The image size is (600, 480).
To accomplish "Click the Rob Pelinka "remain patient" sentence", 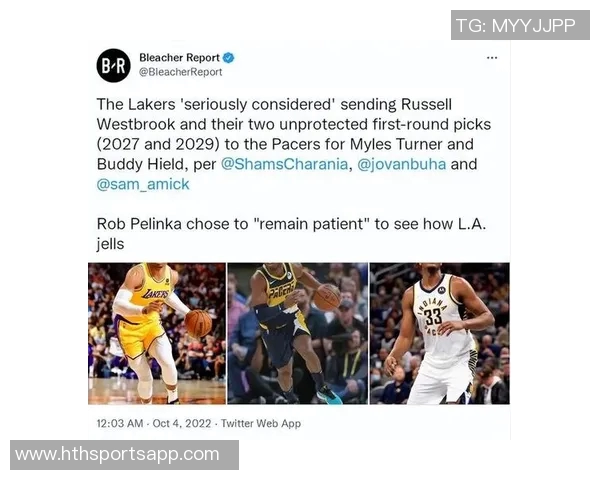I will coord(291,234).
